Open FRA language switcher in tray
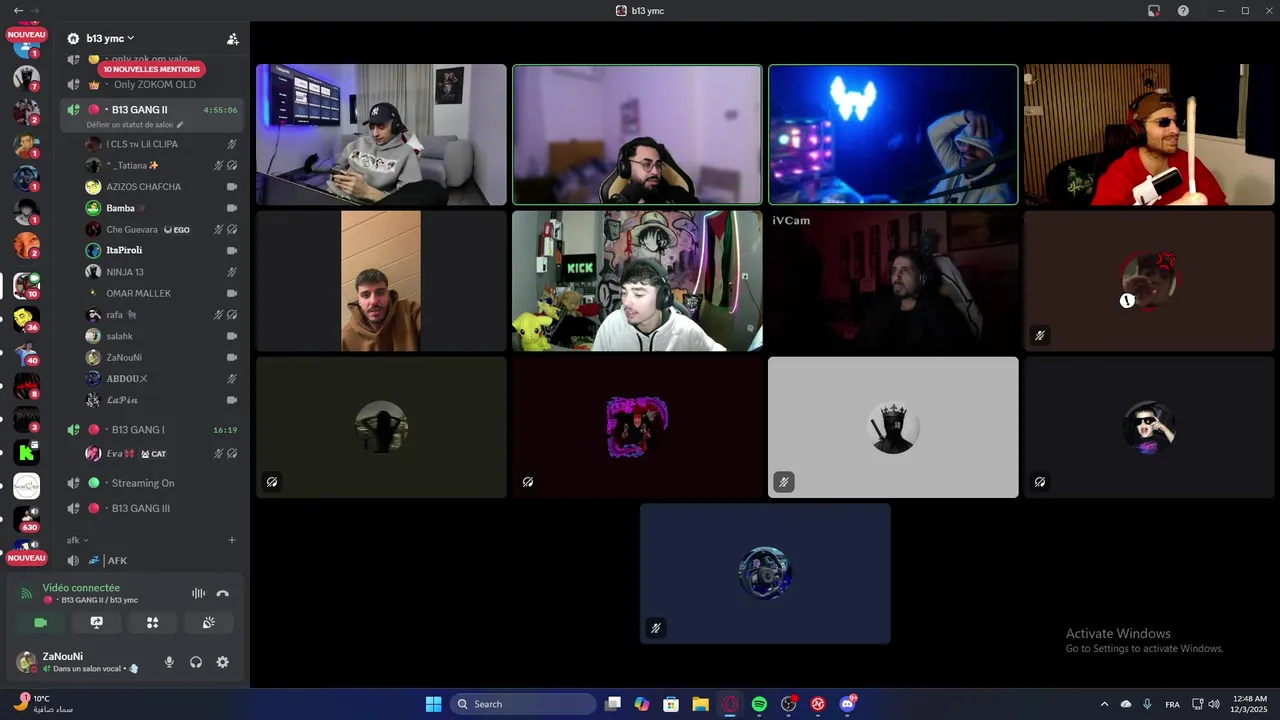The height and width of the screenshot is (720, 1280). pyautogui.click(x=1172, y=704)
